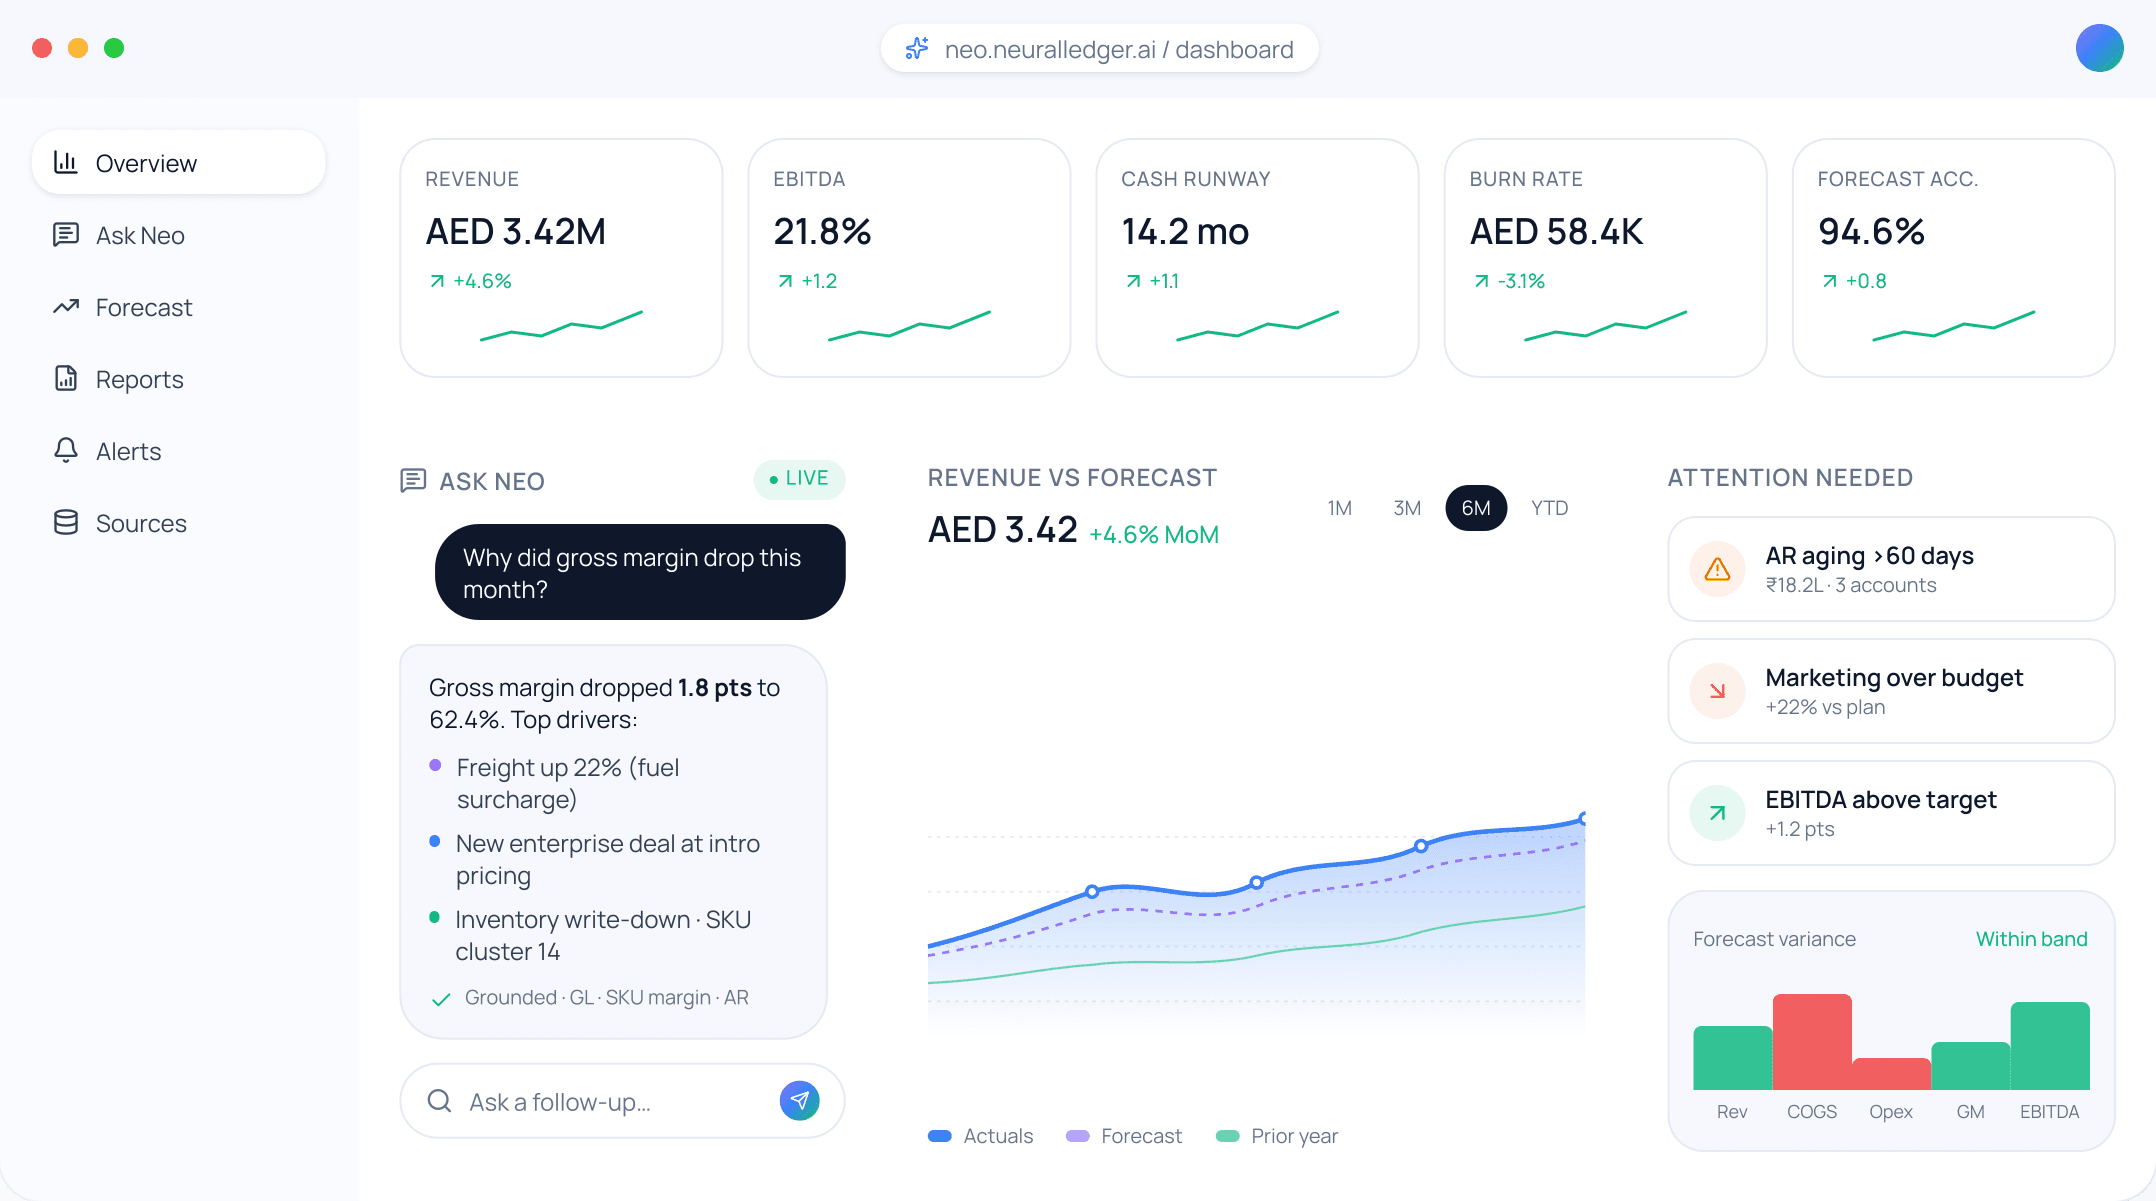Click the Prior year legend swatch
Image resolution: width=2156 pixels, height=1201 pixels.
click(x=1227, y=1136)
